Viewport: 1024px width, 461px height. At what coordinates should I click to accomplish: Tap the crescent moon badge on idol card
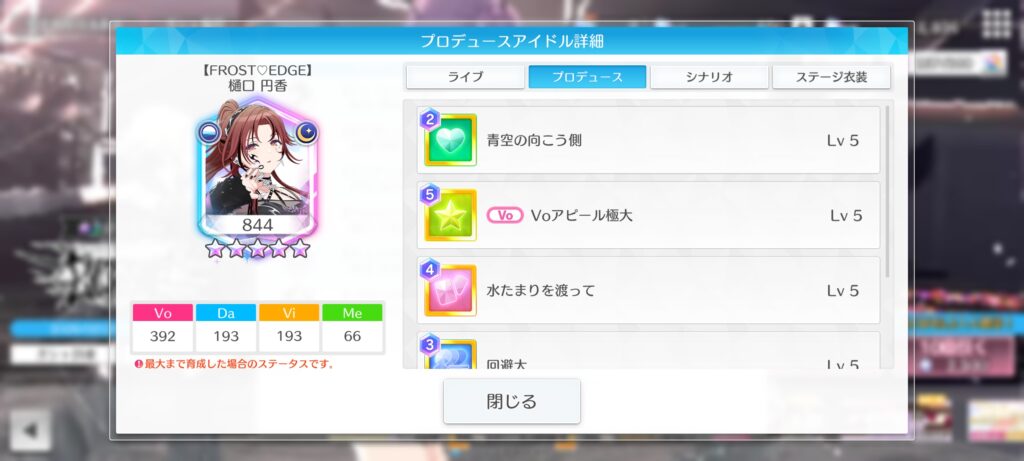306,133
